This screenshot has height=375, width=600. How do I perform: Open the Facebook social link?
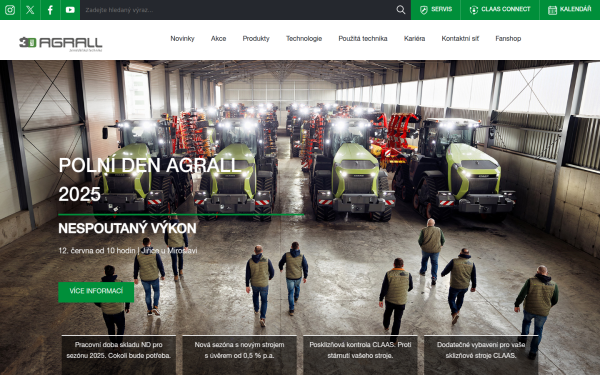[50, 10]
